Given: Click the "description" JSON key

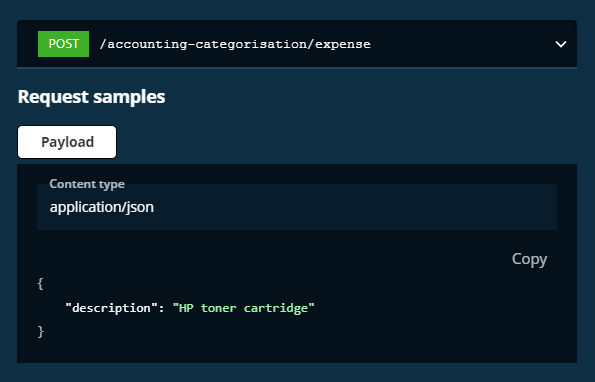Looking at the screenshot, I should (111, 308).
